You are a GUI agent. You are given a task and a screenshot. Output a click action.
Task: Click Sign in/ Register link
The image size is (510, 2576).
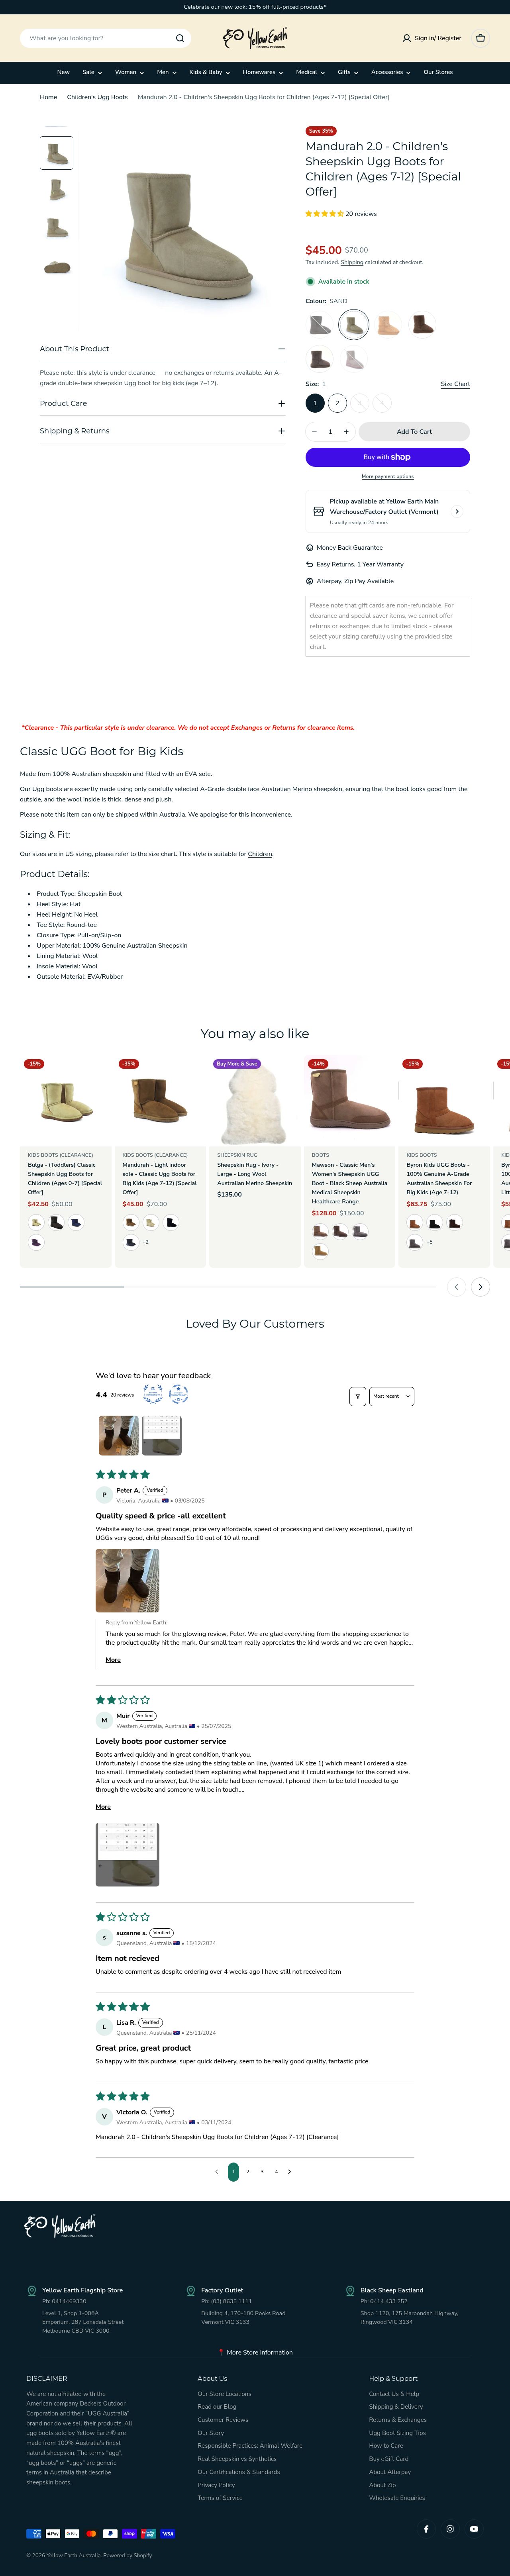[432, 38]
